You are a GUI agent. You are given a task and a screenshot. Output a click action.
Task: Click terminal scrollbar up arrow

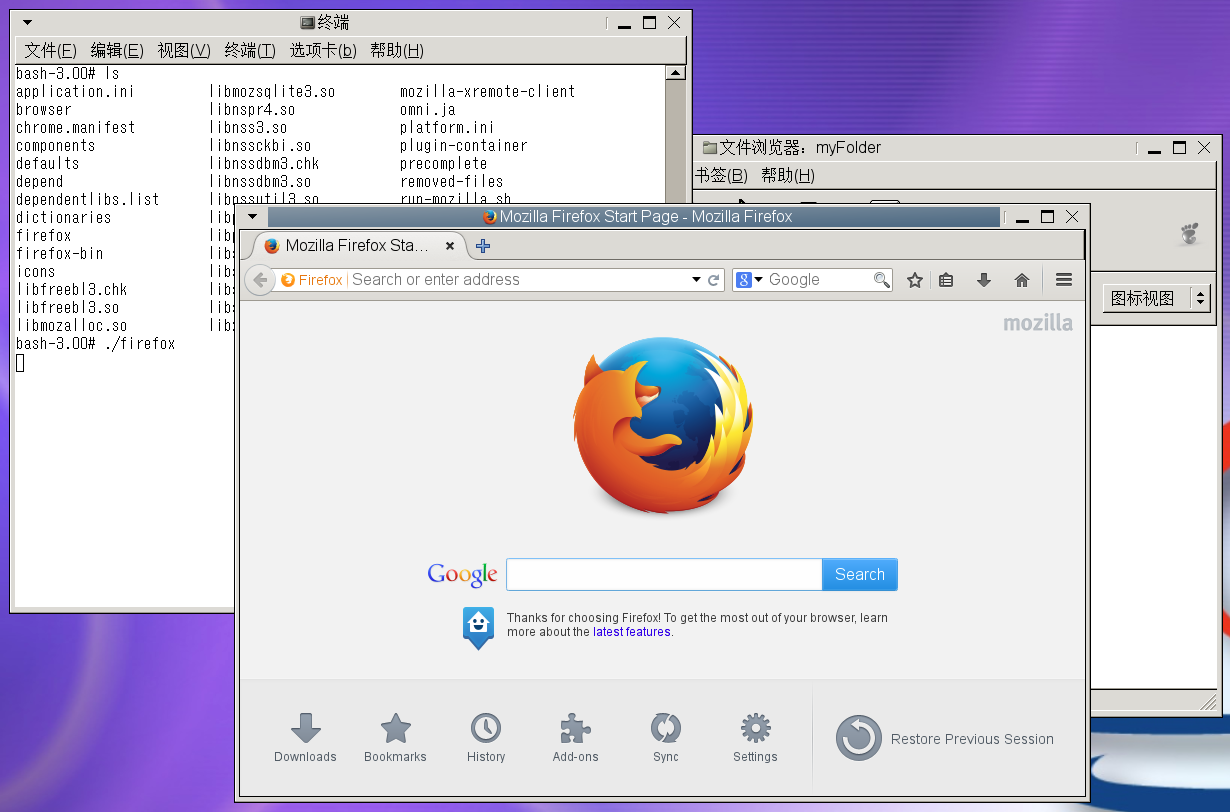(675, 73)
